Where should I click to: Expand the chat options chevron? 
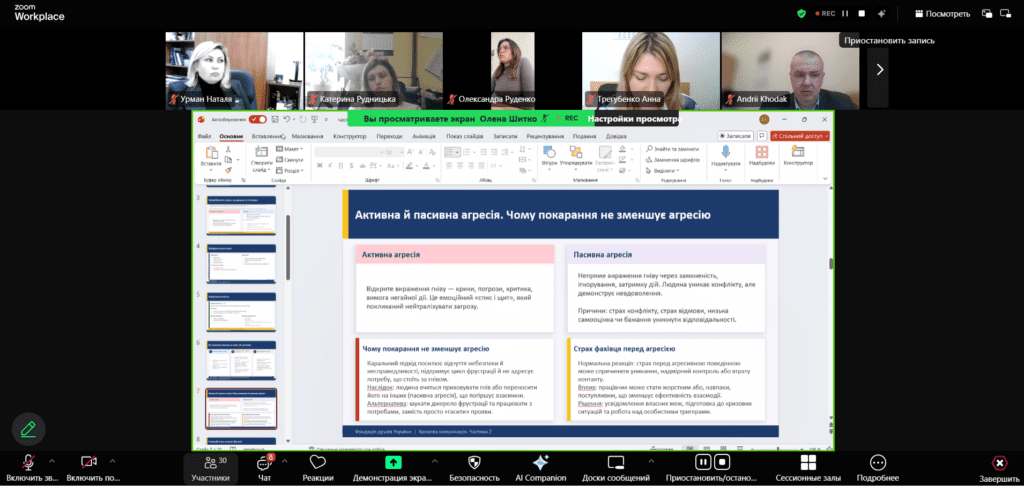(x=284, y=461)
